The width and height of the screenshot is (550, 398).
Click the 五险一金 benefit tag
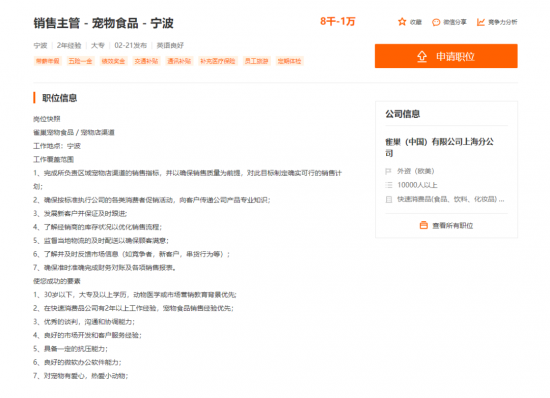[80, 61]
